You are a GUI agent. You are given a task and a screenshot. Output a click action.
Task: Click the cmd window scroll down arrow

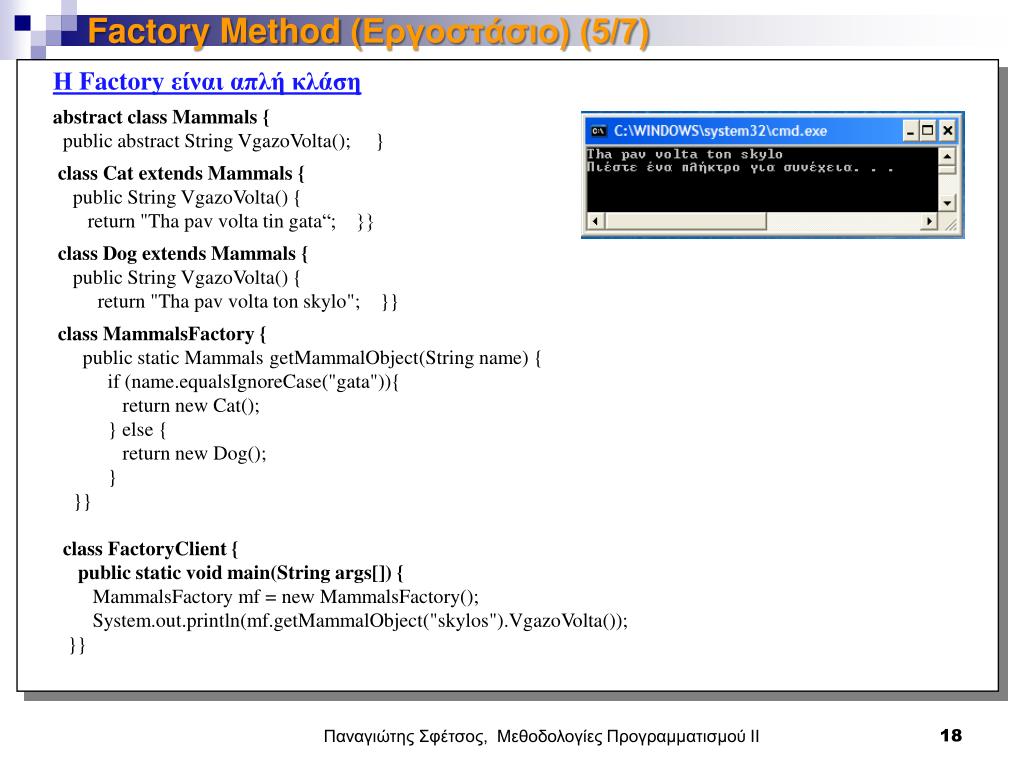[946, 203]
